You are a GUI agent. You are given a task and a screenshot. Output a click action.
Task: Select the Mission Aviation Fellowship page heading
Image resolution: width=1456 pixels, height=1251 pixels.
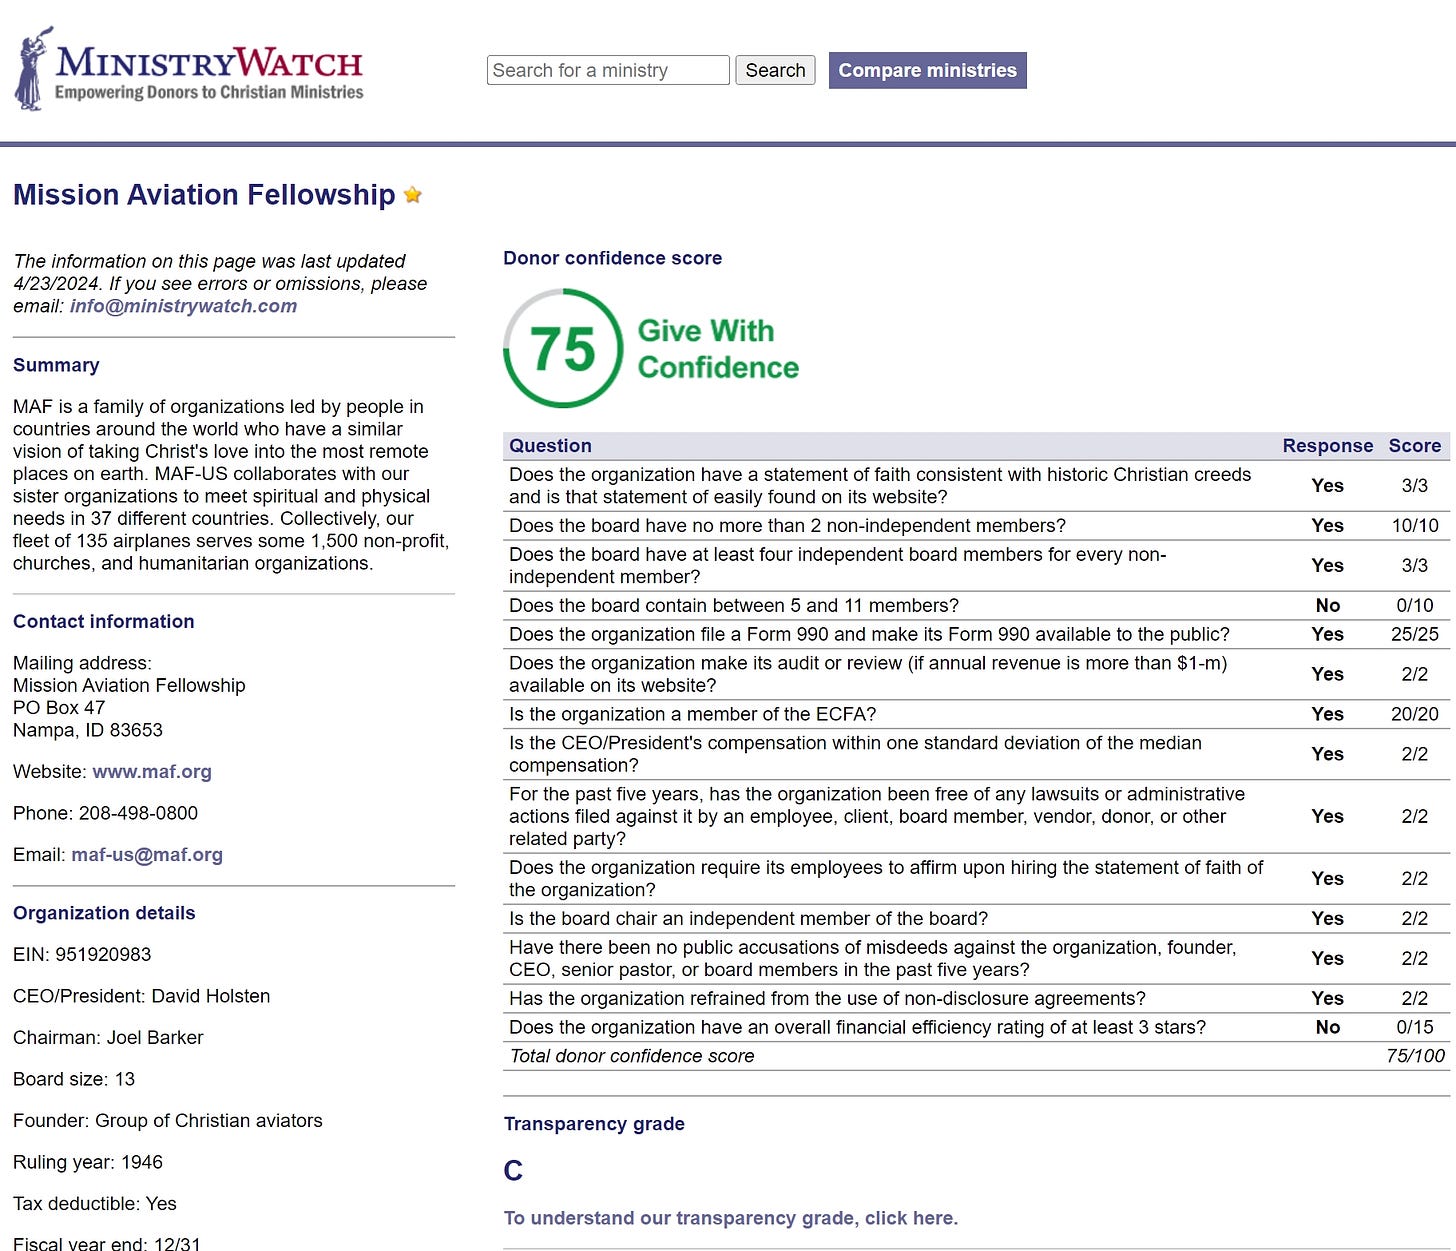(x=204, y=195)
